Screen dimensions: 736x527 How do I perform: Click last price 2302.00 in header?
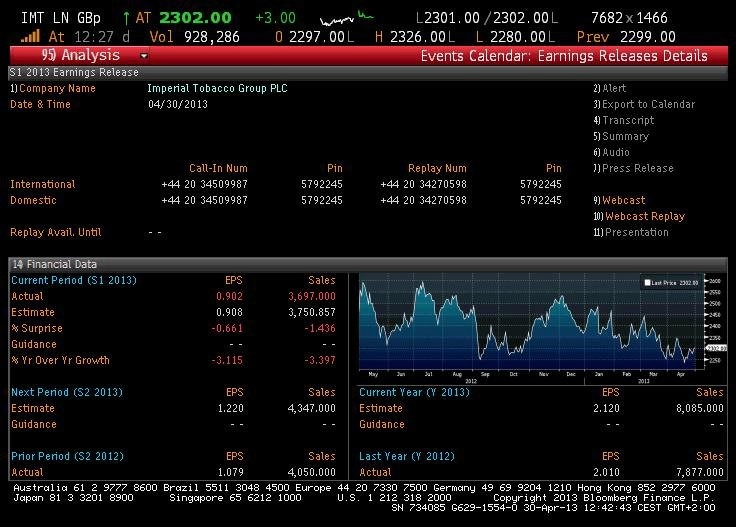(195, 18)
